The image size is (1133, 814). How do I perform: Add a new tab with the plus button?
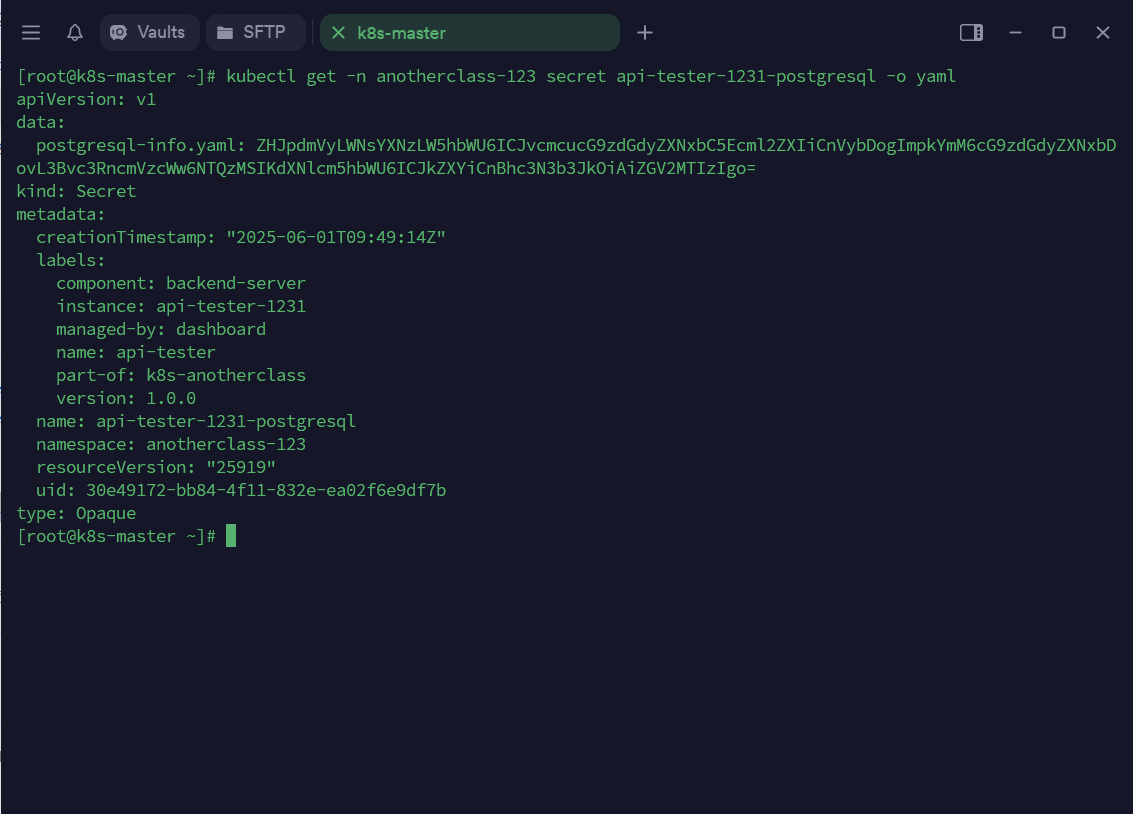(645, 33)
